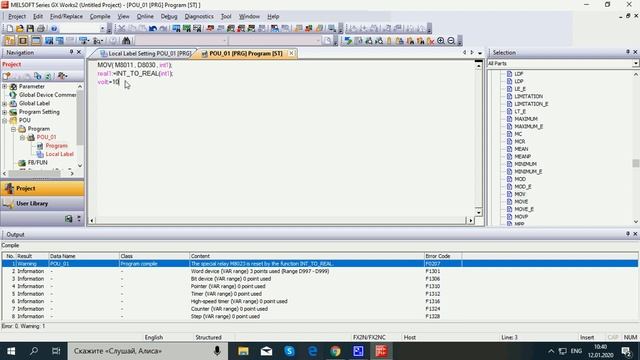
Task: Click the Find binoculars icon
Action: pos(126,40)
